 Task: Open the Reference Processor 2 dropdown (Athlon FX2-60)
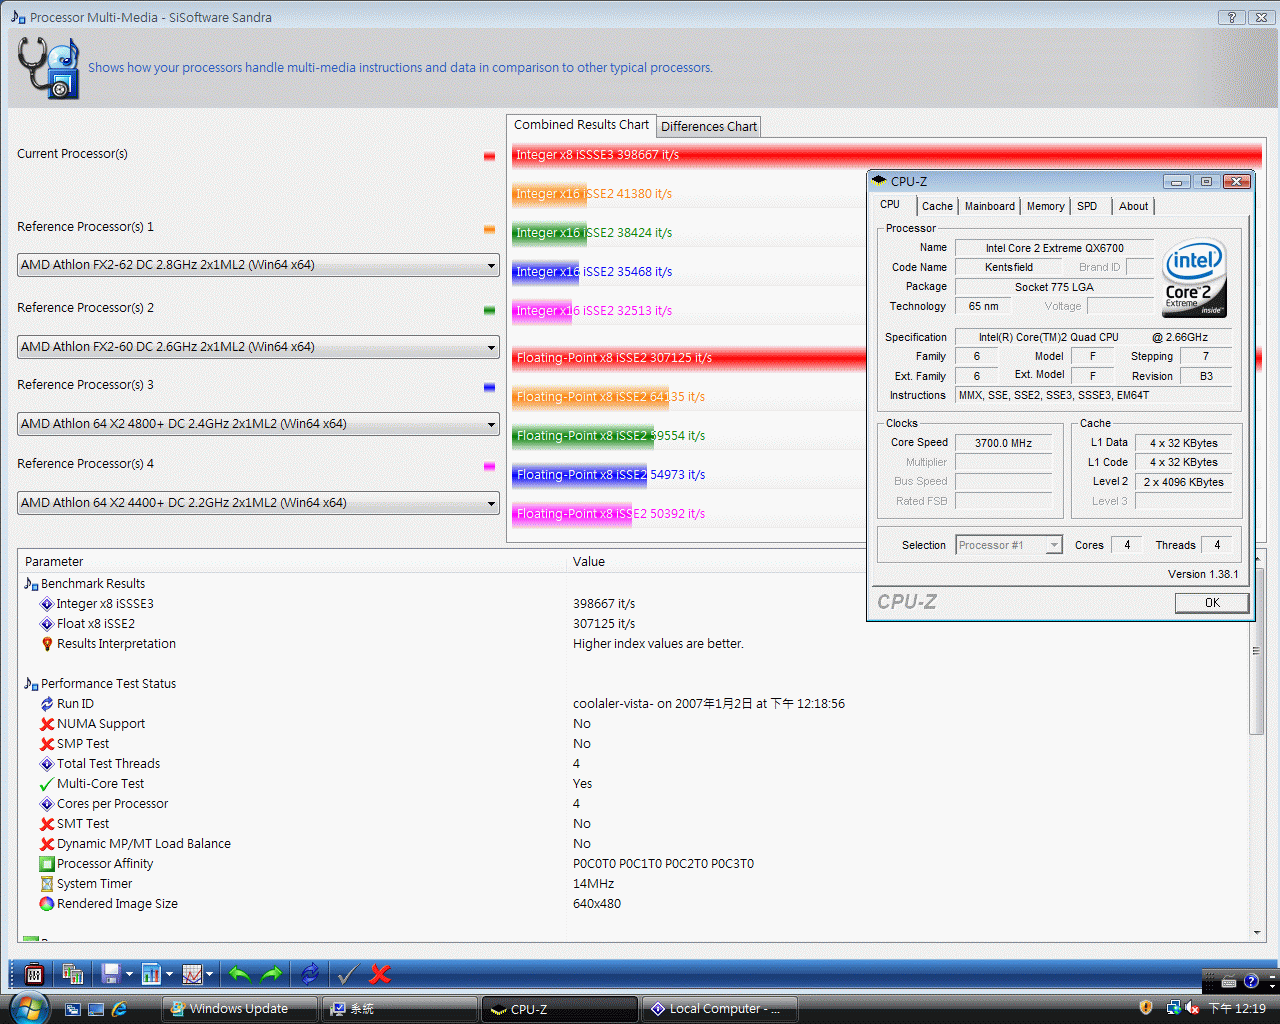point(258,347)
